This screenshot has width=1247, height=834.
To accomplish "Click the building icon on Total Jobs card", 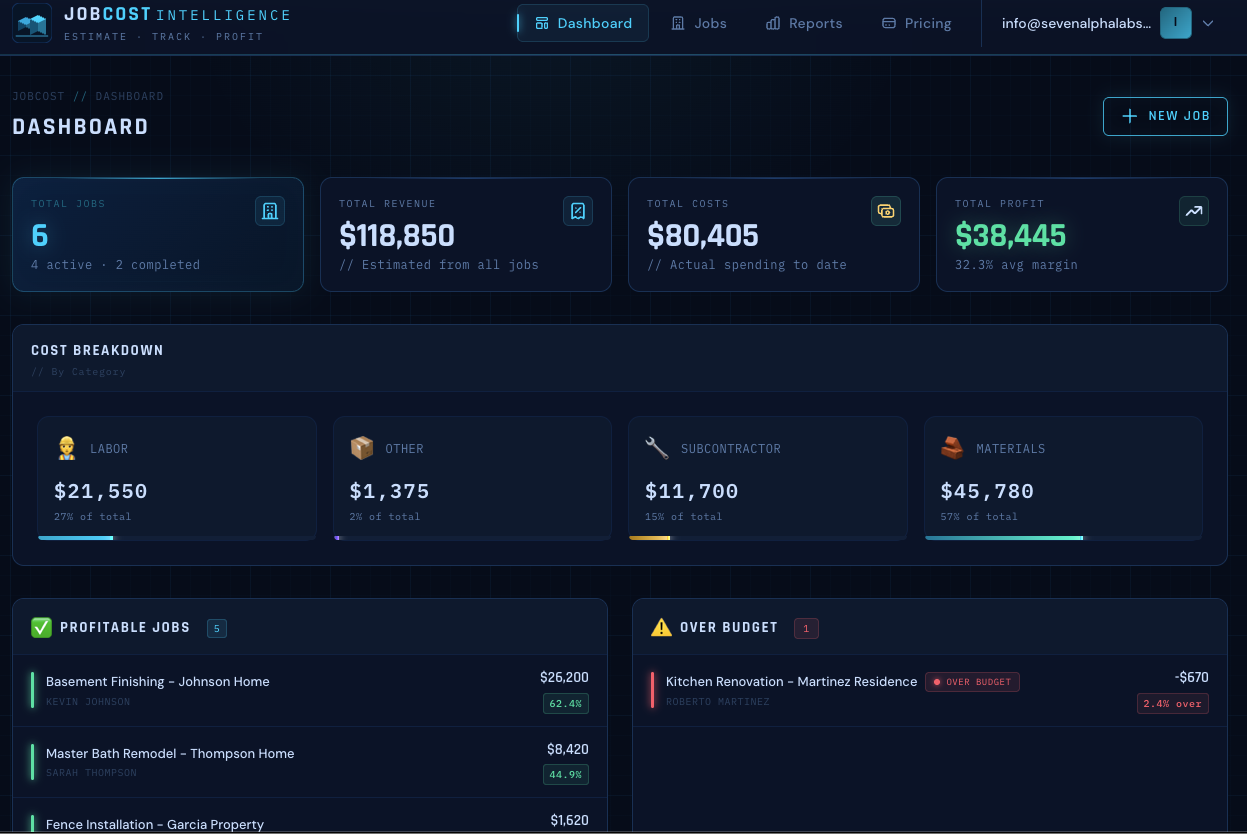I will click(270, 211).
